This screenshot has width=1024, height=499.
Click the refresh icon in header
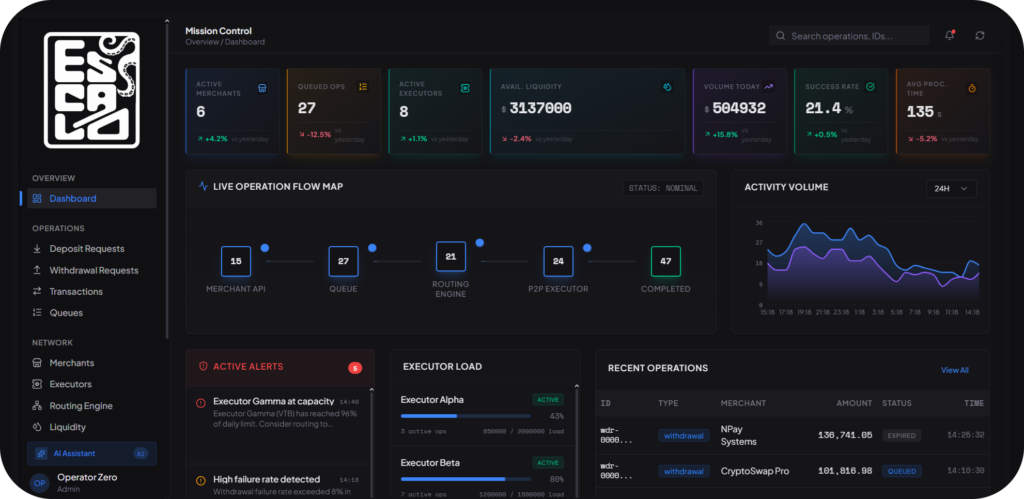[x=980, y=35]
